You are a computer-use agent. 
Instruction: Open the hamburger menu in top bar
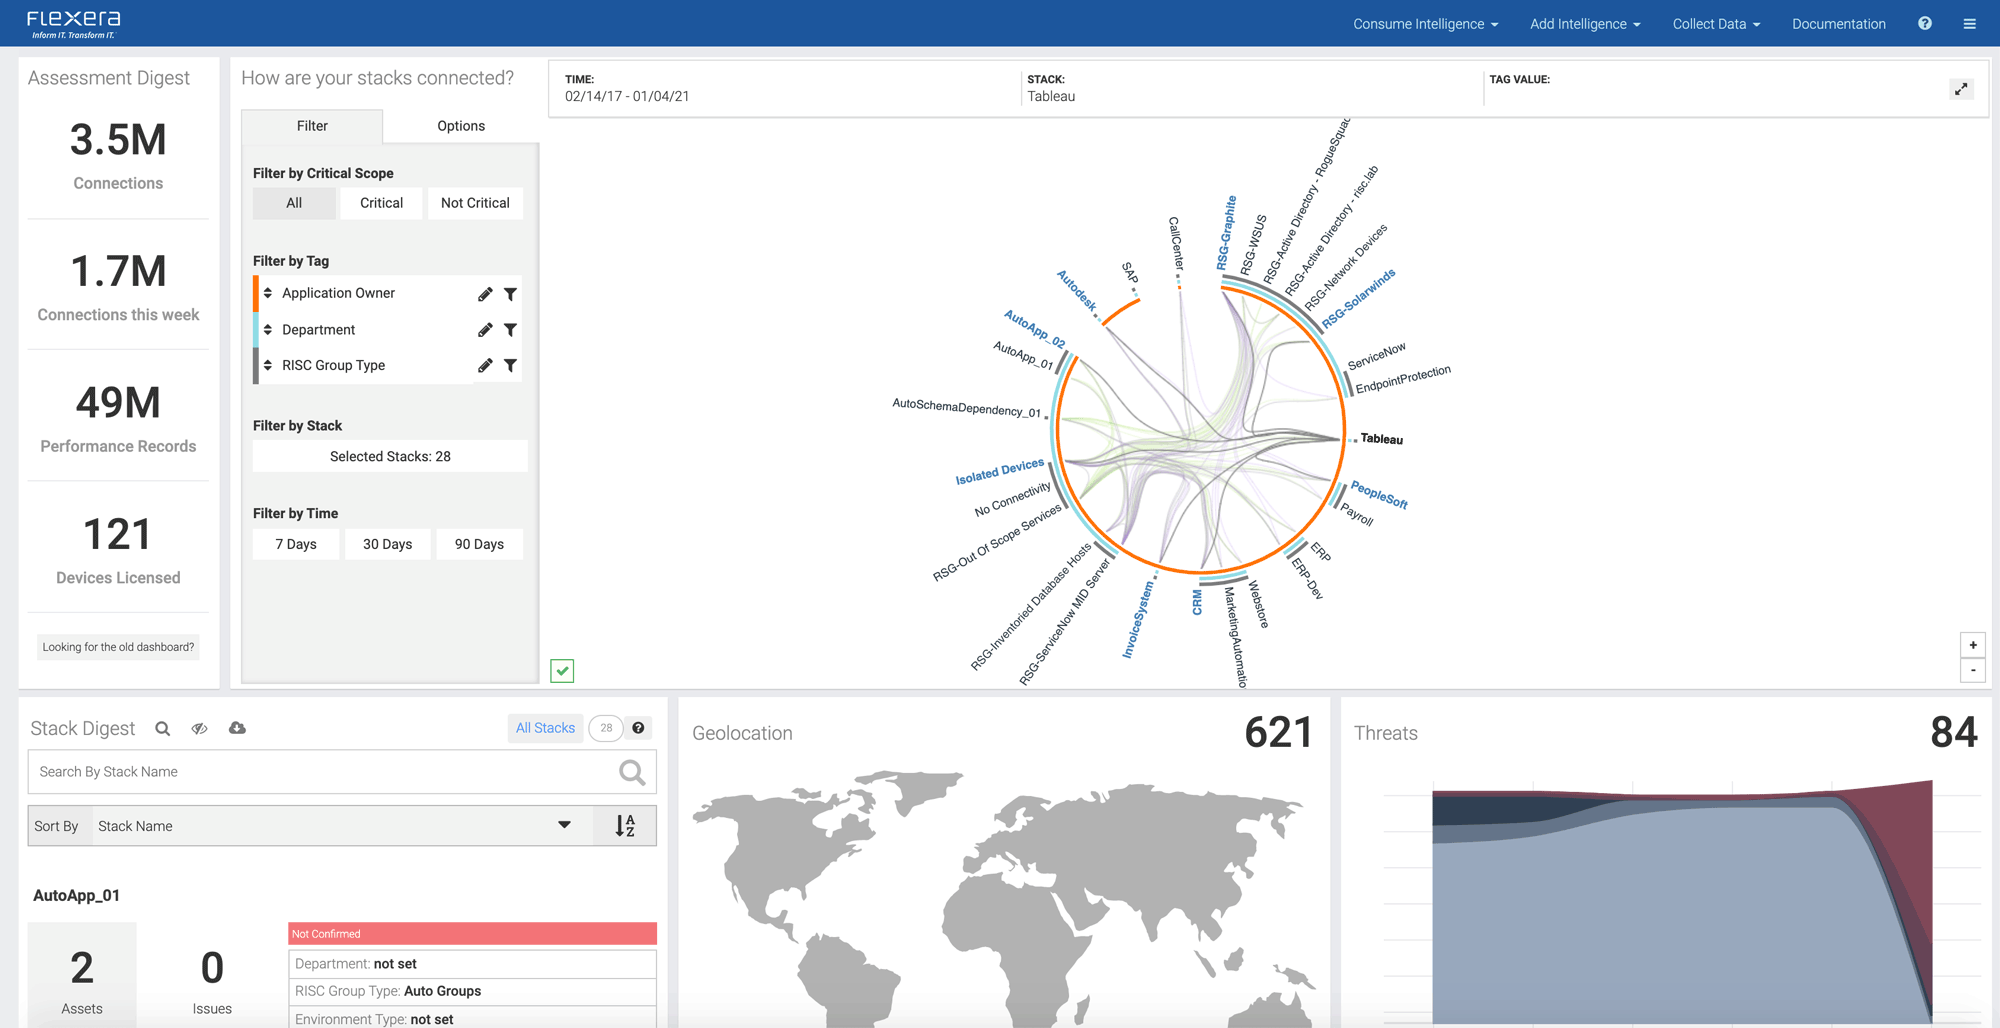(1969, 24)
